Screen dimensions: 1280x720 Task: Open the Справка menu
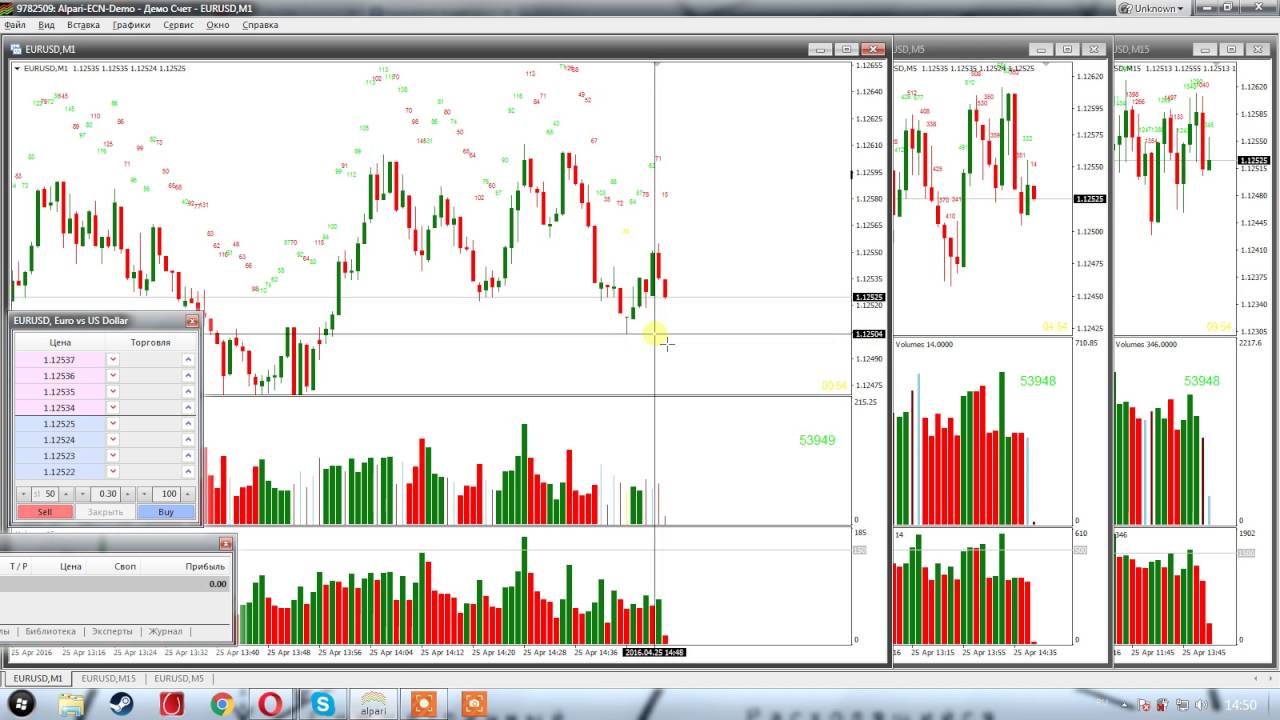[x=260, y=25]
